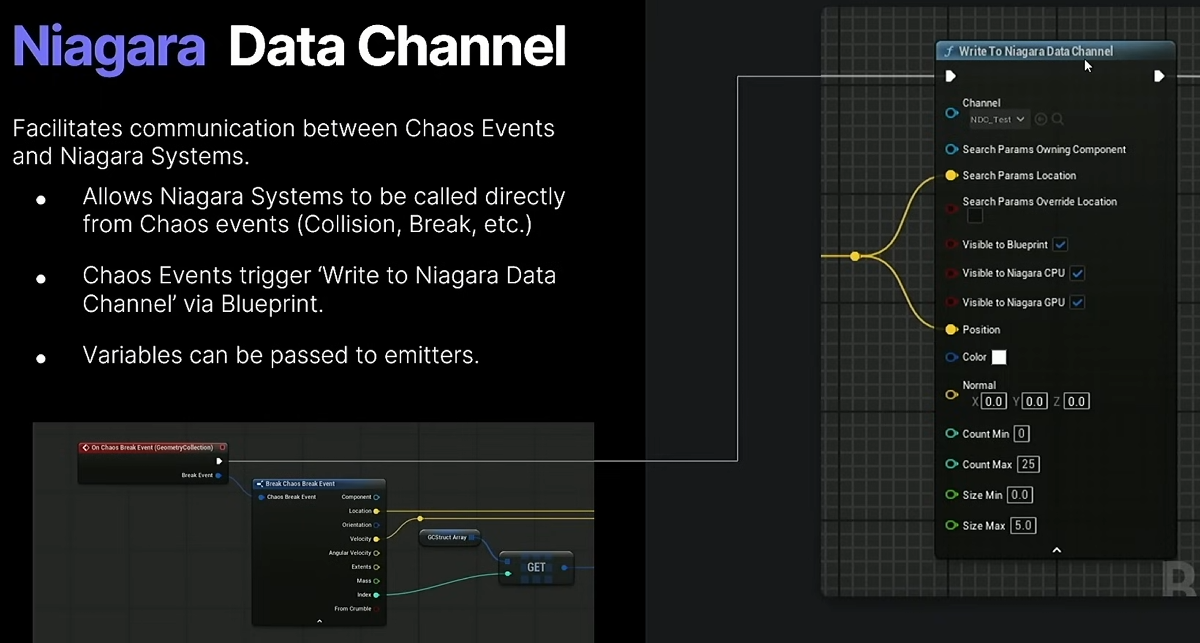Click the Component output pin on Break node
Viewport: 1200px width, 643px height.
coord(376,497)
